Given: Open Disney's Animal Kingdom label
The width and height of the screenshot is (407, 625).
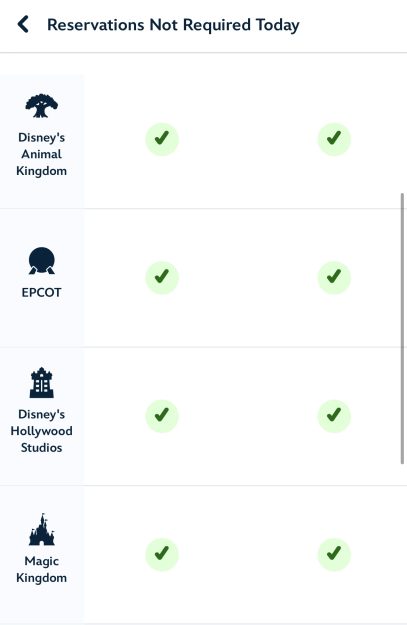Looking at the screenshot, I should click(41, 154).
